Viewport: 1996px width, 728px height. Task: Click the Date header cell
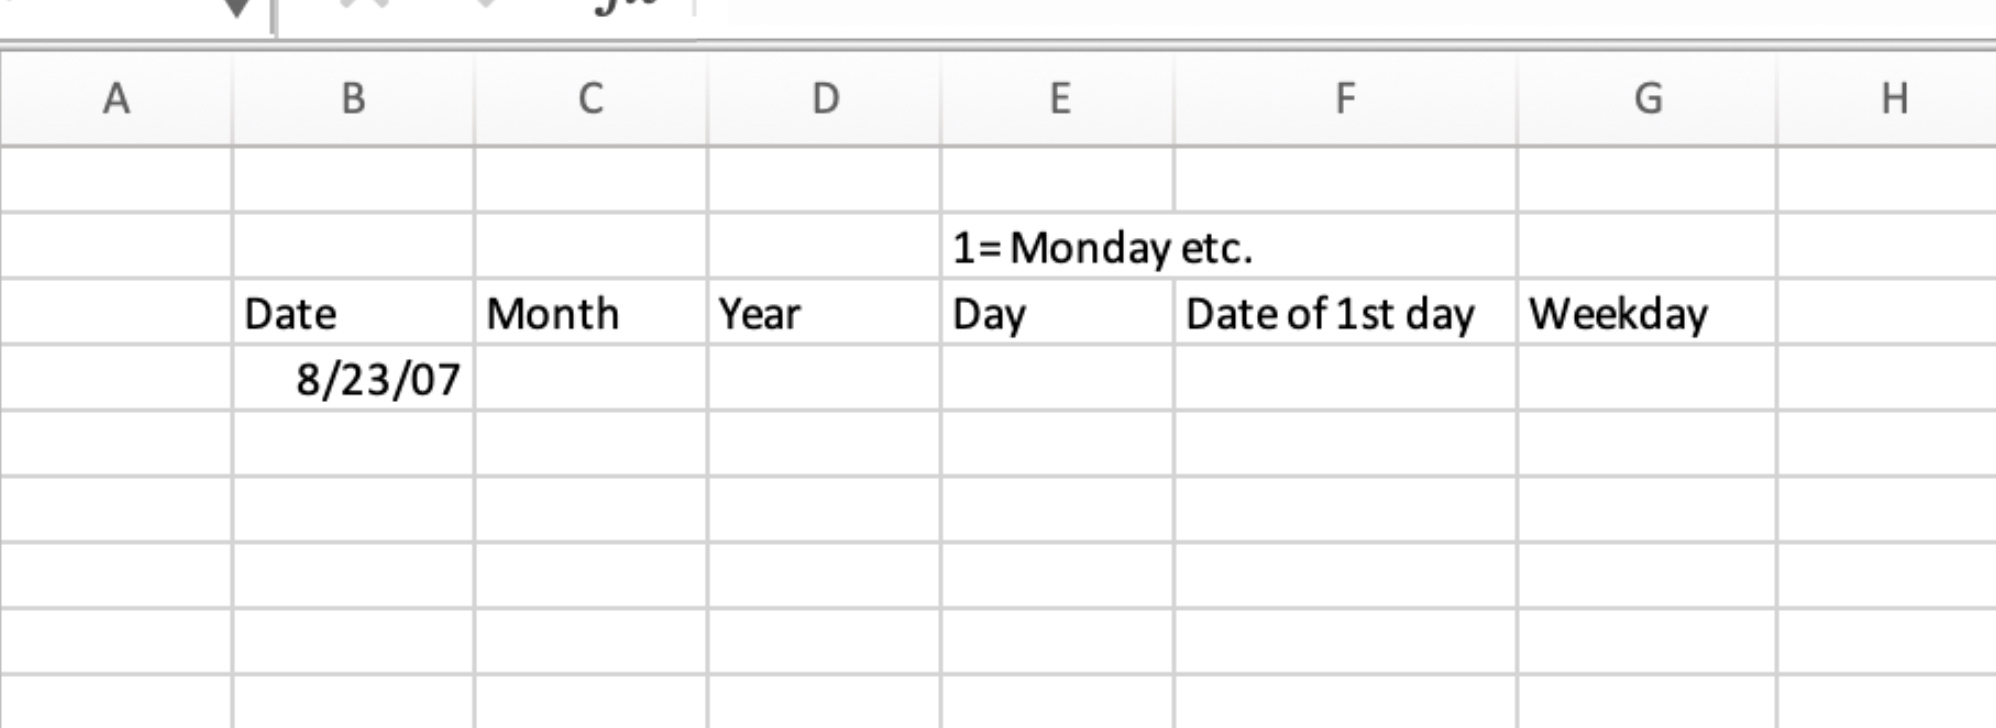coord(352,313)
